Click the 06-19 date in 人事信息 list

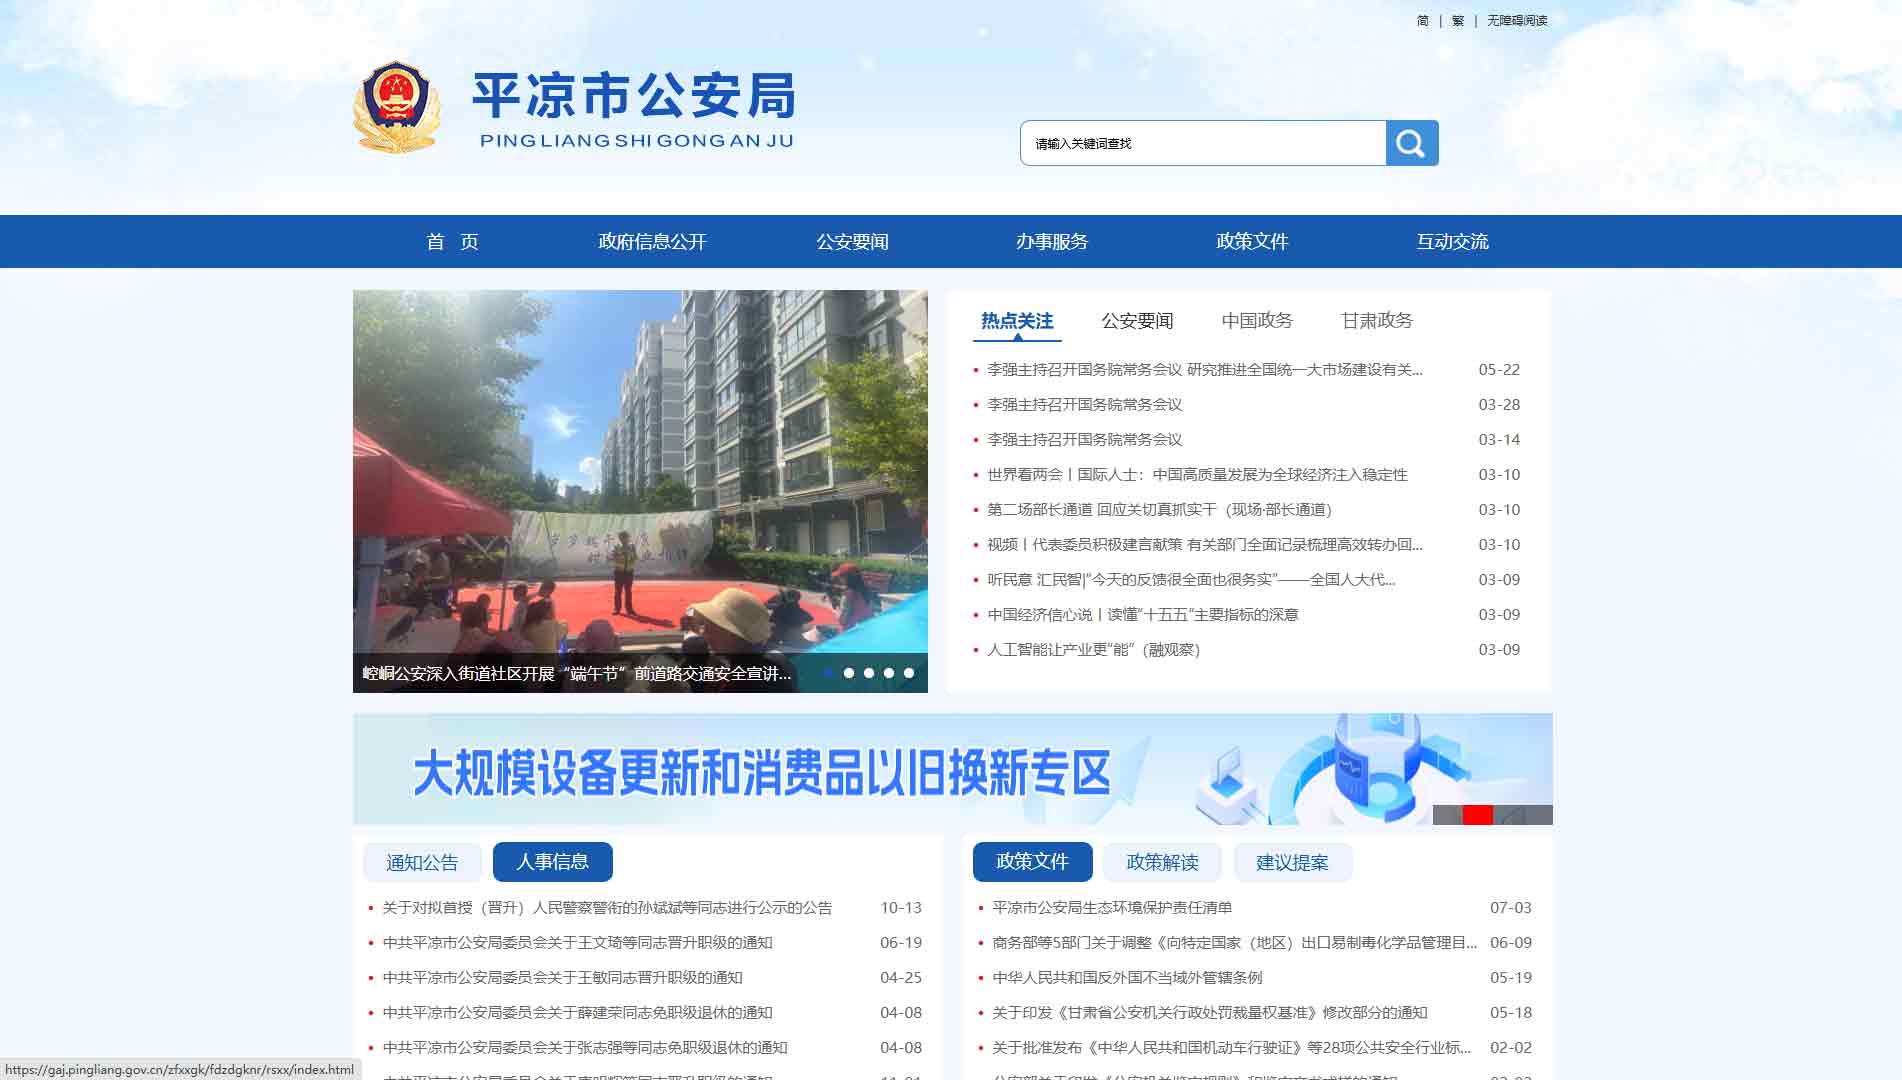[901, 943]
